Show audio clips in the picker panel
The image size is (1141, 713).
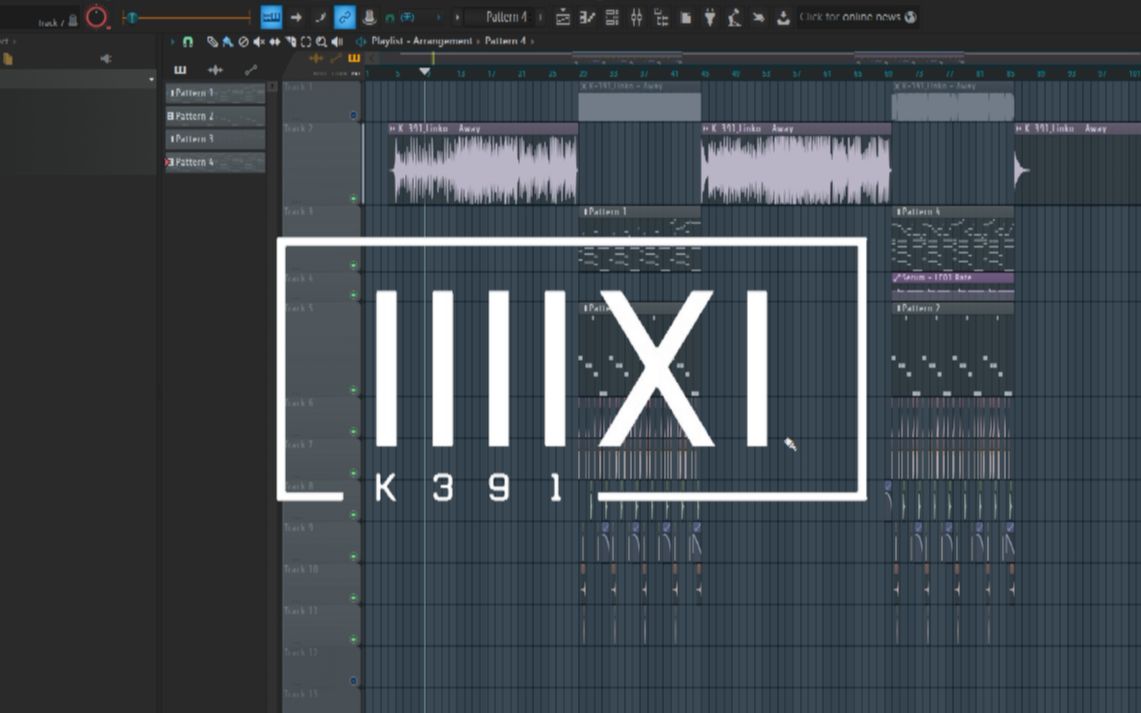pos(215,70)
